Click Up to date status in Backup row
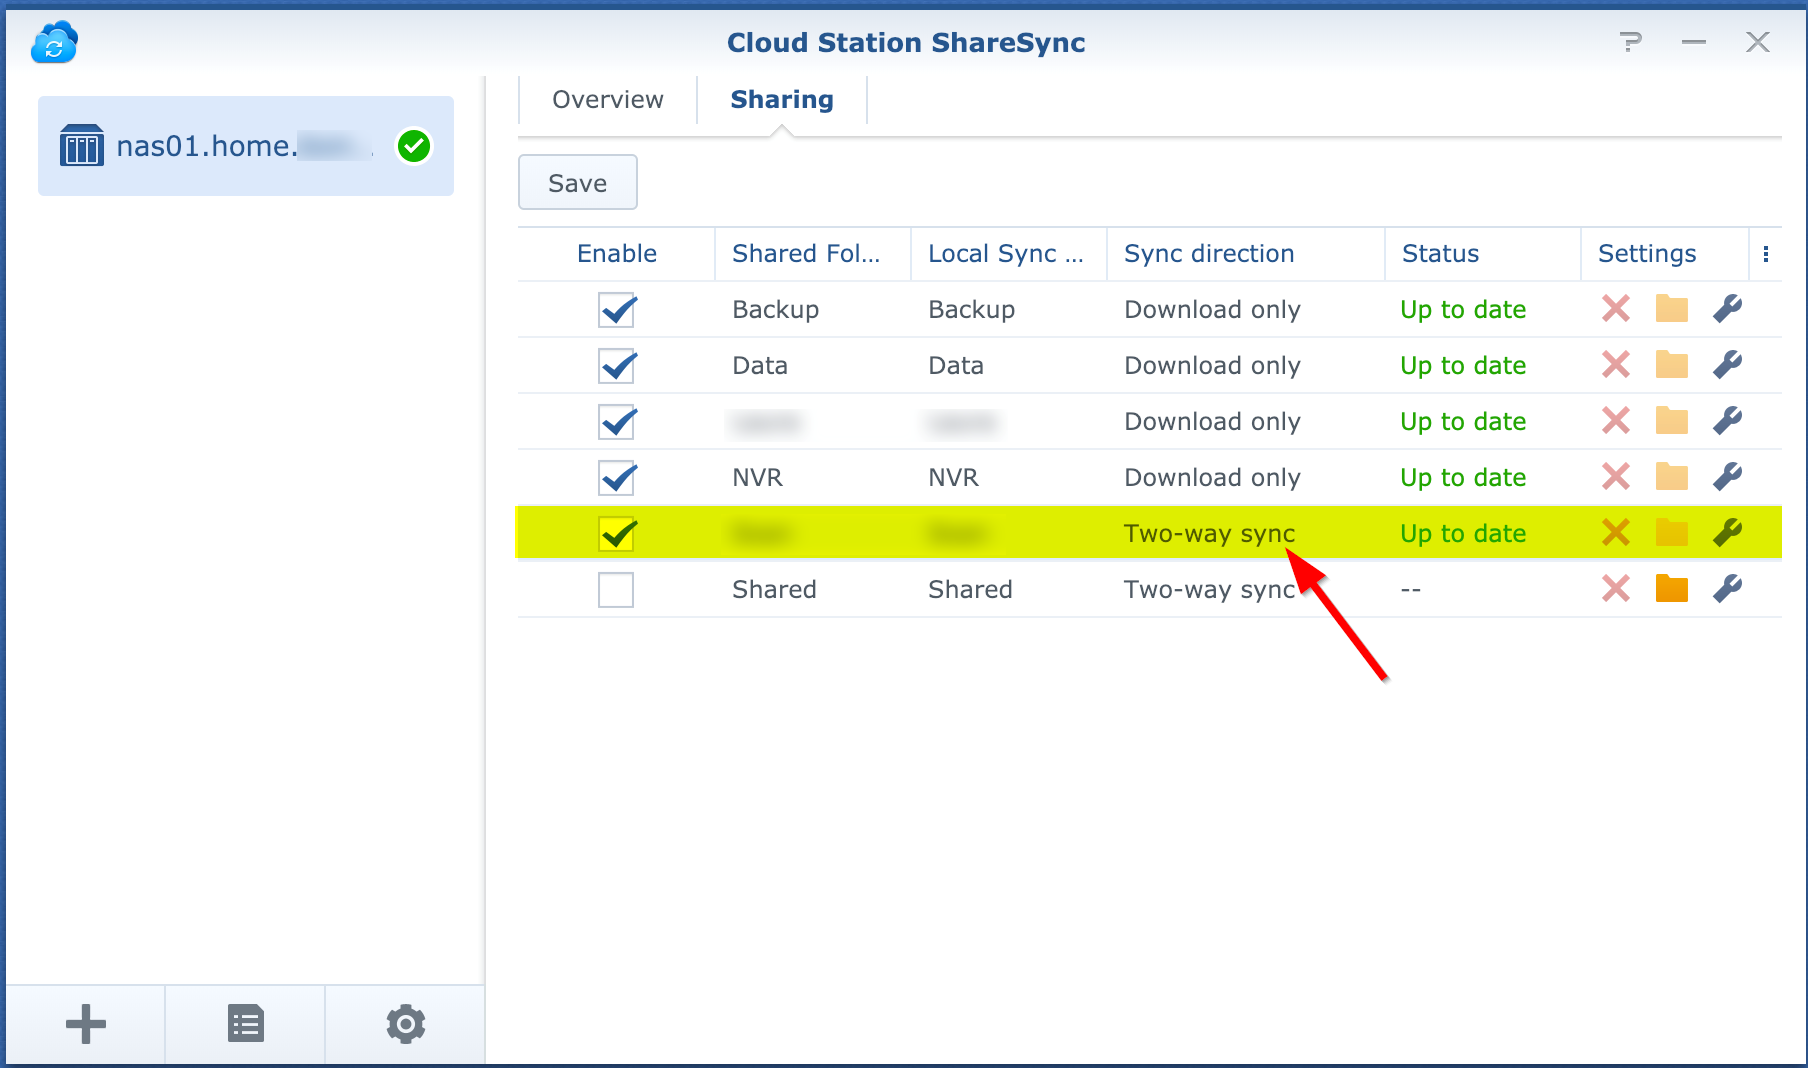The width and height of the screenshot is (1808, 1068). (1463, 310)
